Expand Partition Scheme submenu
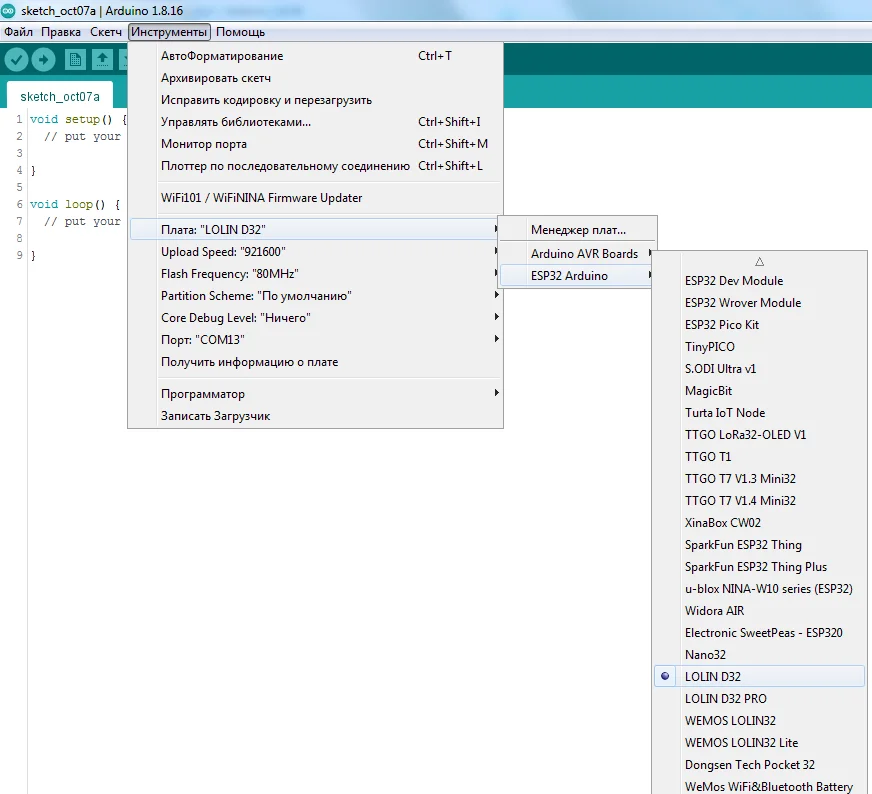 pyautogui.click(x=315, y=296)
